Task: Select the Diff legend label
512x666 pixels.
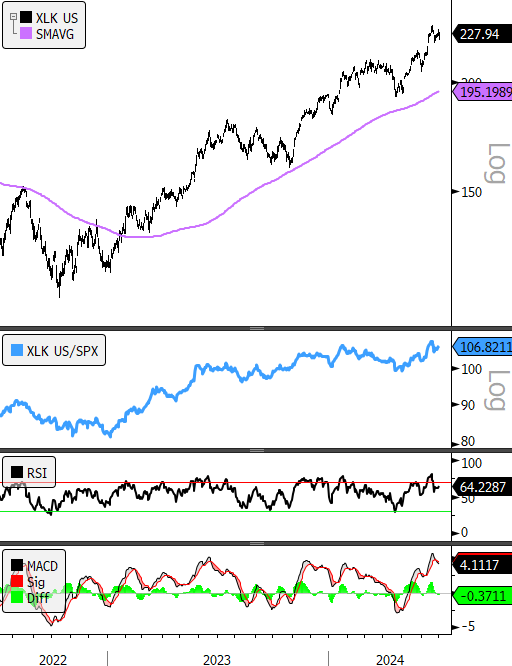Action: (x=38, y=598)
